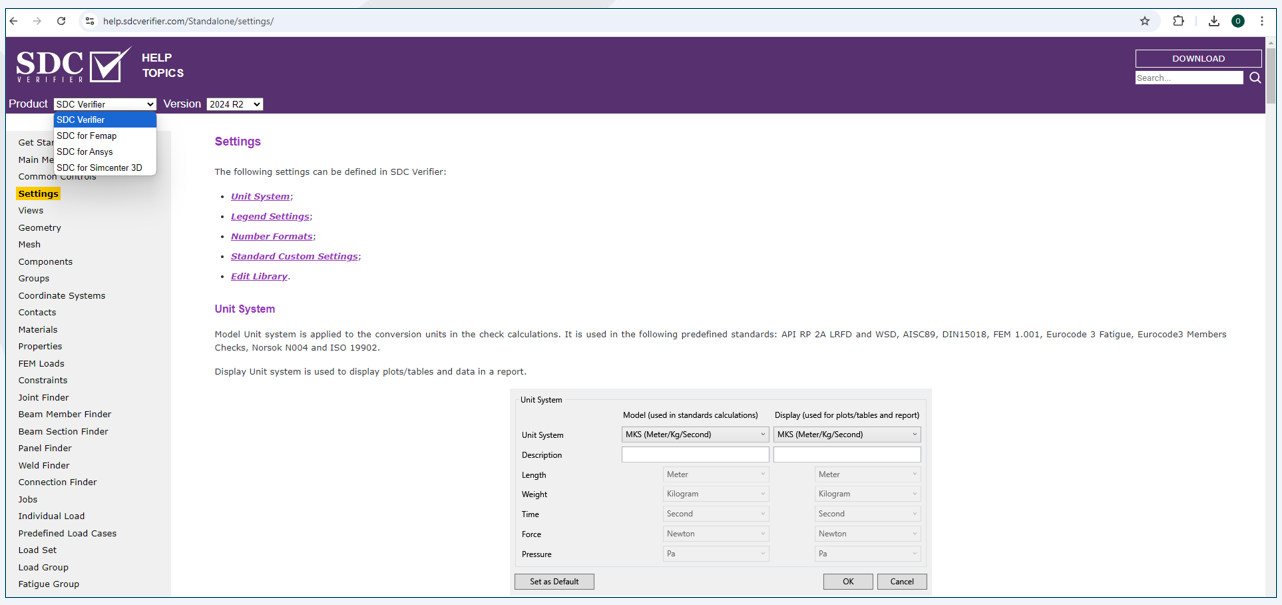This screenshot has height=605, width=1282.
Task: Click OK in the Unit System dialog
Action: coord(848,582)
